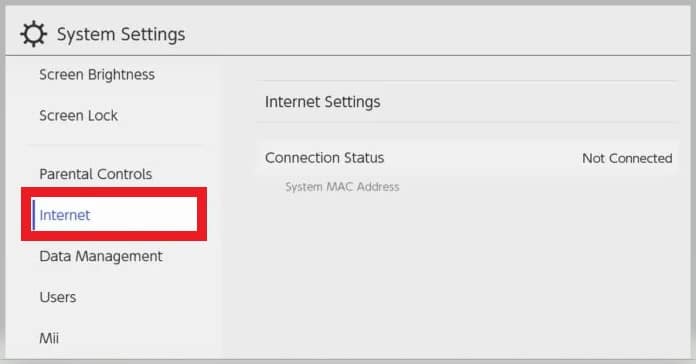This screenshot has width=696, height=364.
Task: Select Screen Brightness in the sidebar
Action: click(97, 75)
